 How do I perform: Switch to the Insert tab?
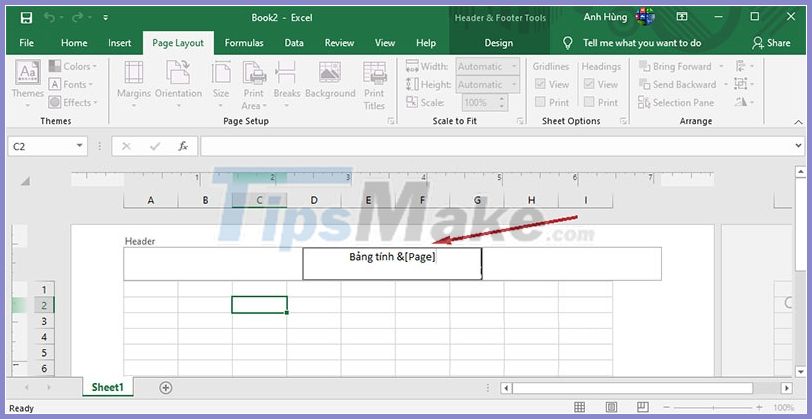point(120,43)
